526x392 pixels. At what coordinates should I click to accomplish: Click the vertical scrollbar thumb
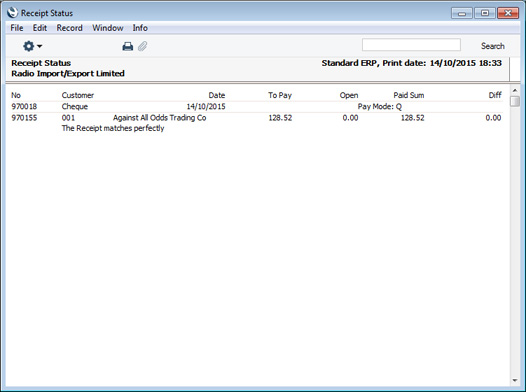pos(515,101)
